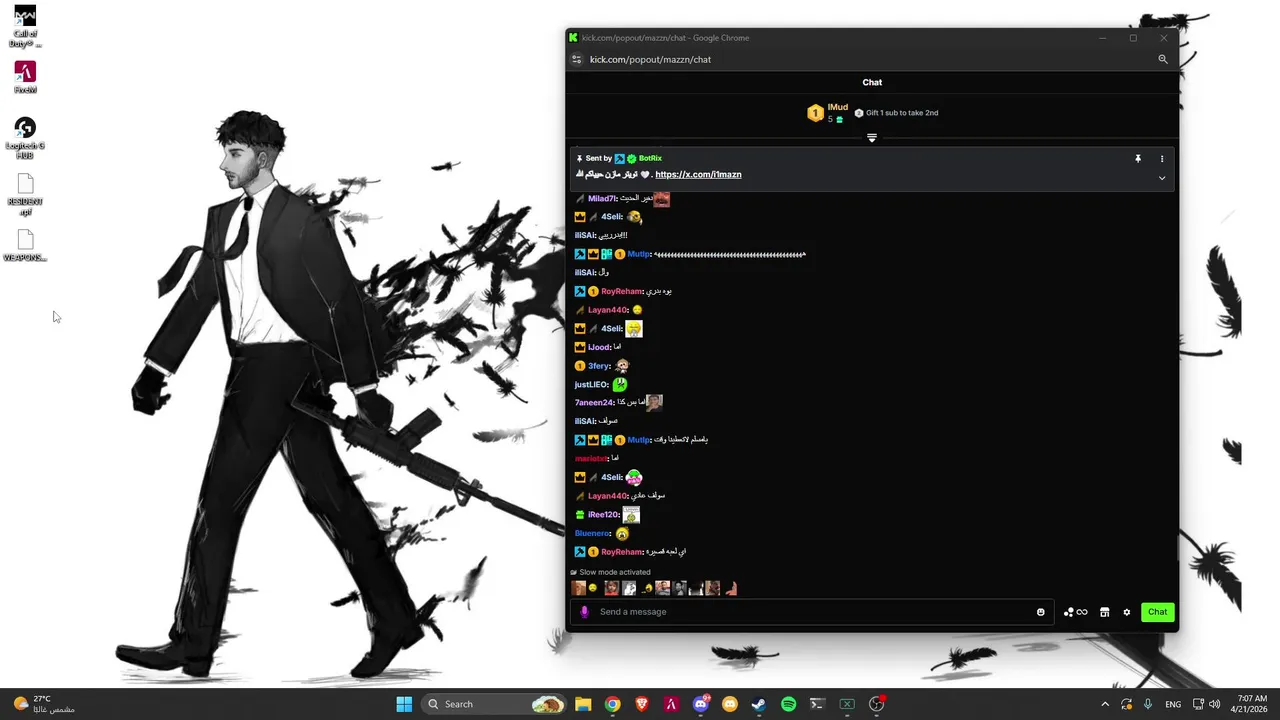Open volume control in system tray

(x=1214, y=704)
